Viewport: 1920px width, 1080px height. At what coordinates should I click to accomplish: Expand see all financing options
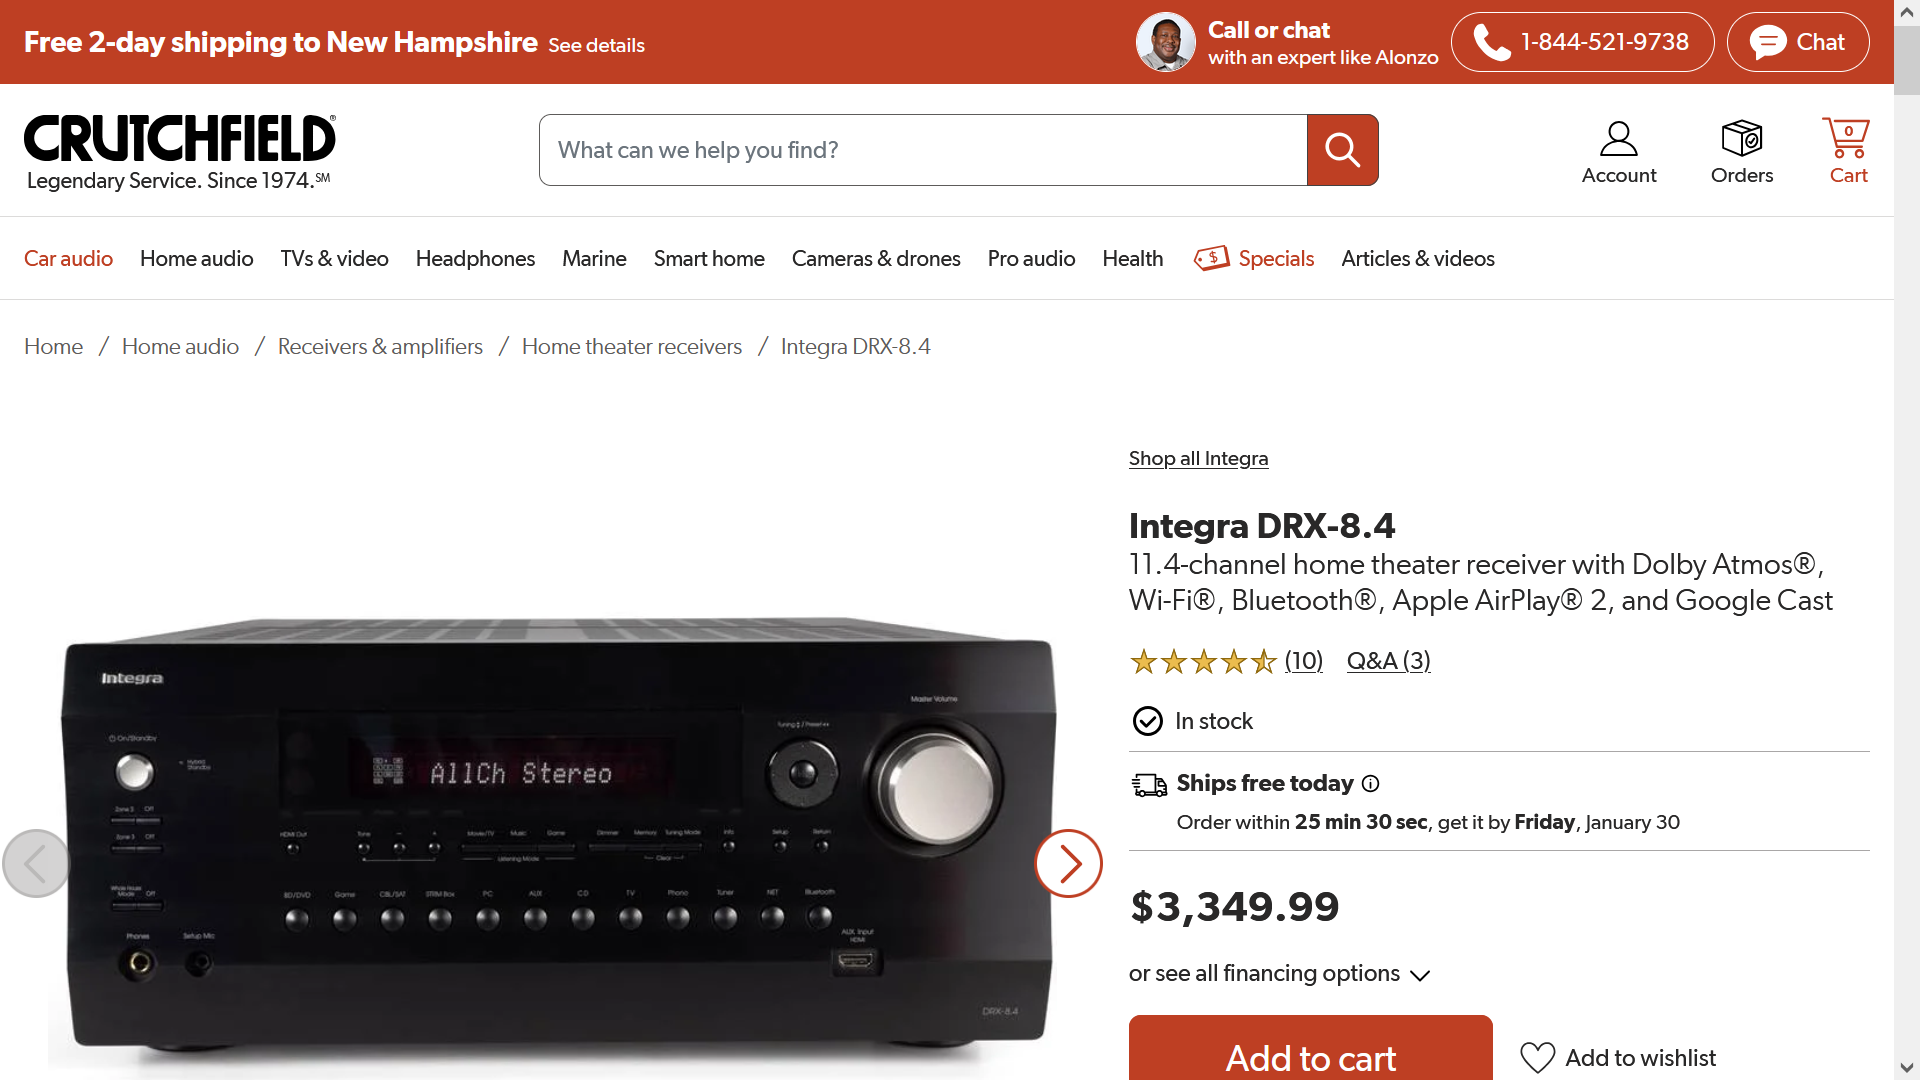coord(1279,973)
